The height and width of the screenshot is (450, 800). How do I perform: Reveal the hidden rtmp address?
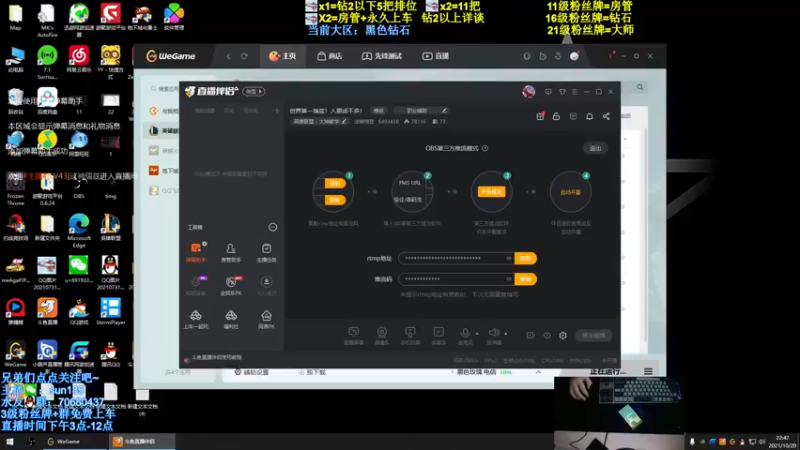(509, 258)
